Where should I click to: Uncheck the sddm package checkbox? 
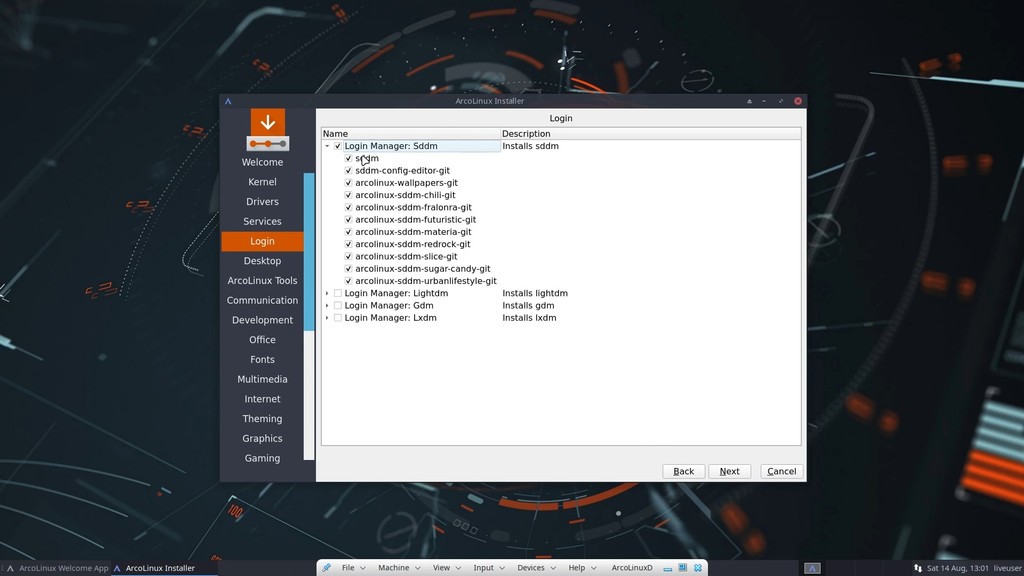click(x=348, y=159)
